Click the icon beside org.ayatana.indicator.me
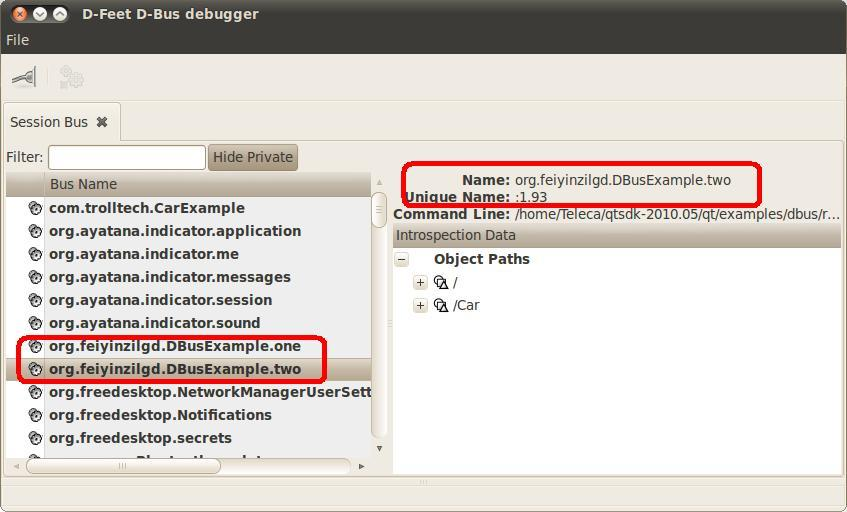Viewport: 847px width, 512px height. 35,254
